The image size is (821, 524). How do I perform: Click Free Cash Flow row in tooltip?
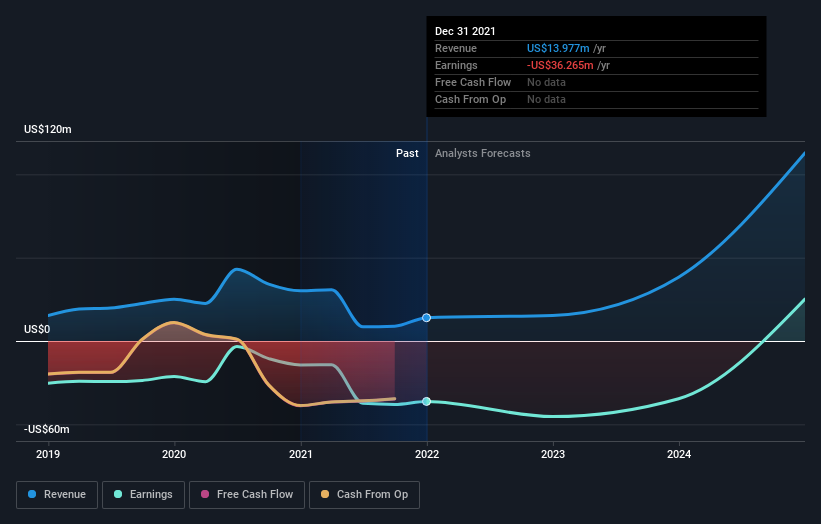[x=596, y=82]
